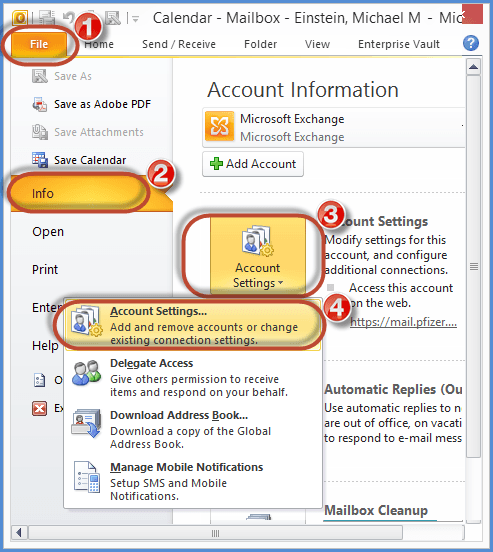The image size is (493, 552).
Task: Click the horizontal scrollbar thumb
Action: (215, 533)
